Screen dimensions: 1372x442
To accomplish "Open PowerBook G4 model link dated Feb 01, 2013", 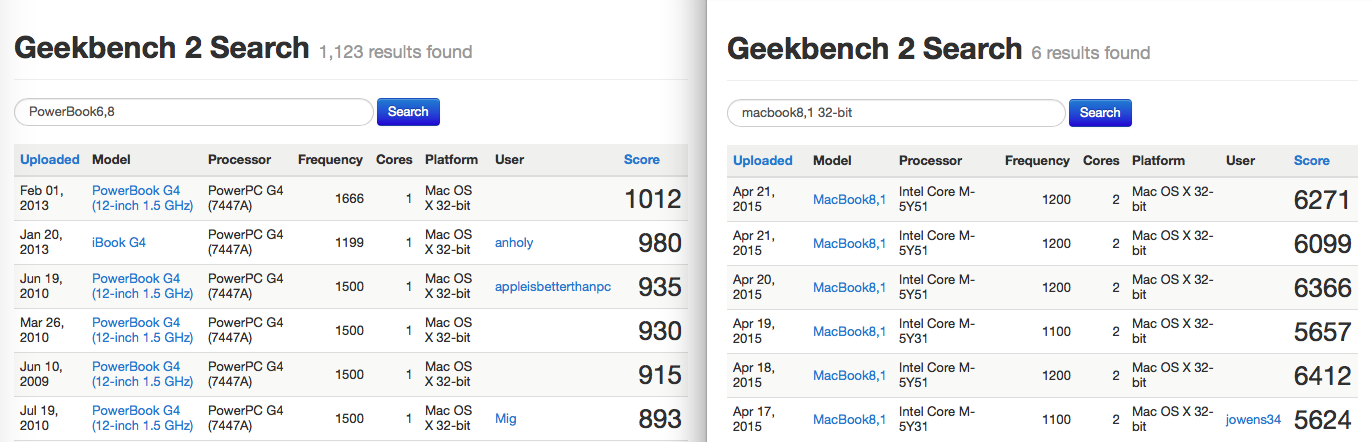I will pyautogui.click(x=142, y=198).
